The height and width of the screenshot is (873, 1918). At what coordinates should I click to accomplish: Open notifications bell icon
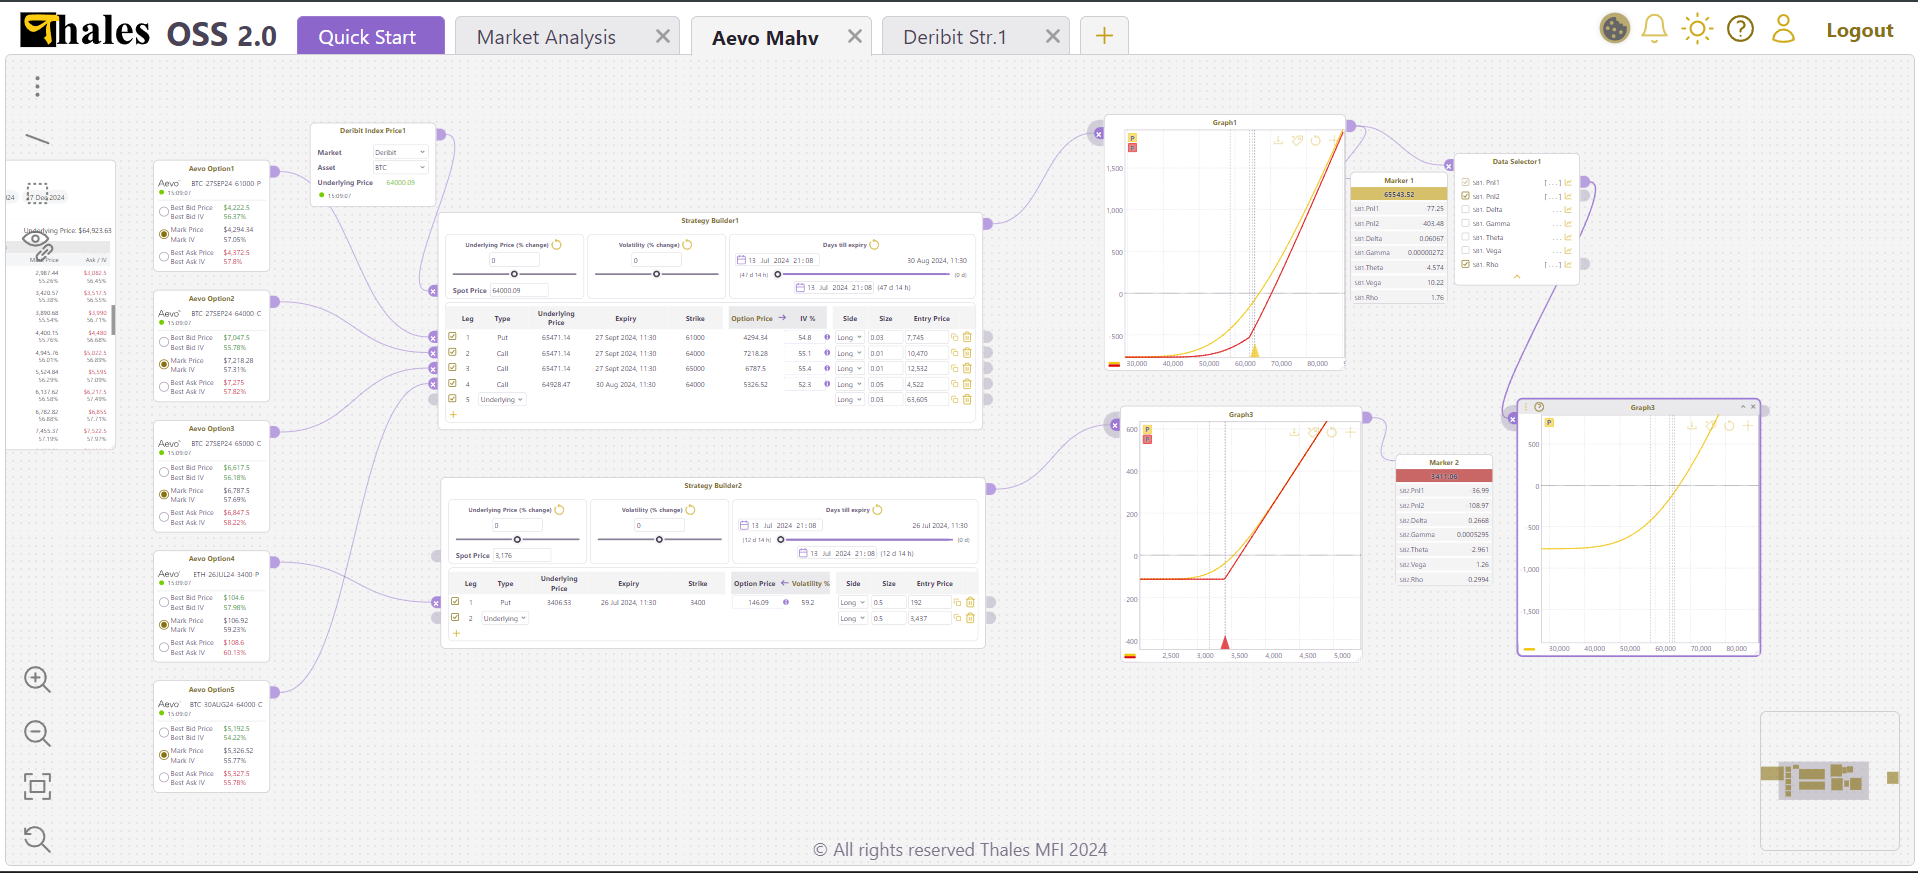point(1654,29)
